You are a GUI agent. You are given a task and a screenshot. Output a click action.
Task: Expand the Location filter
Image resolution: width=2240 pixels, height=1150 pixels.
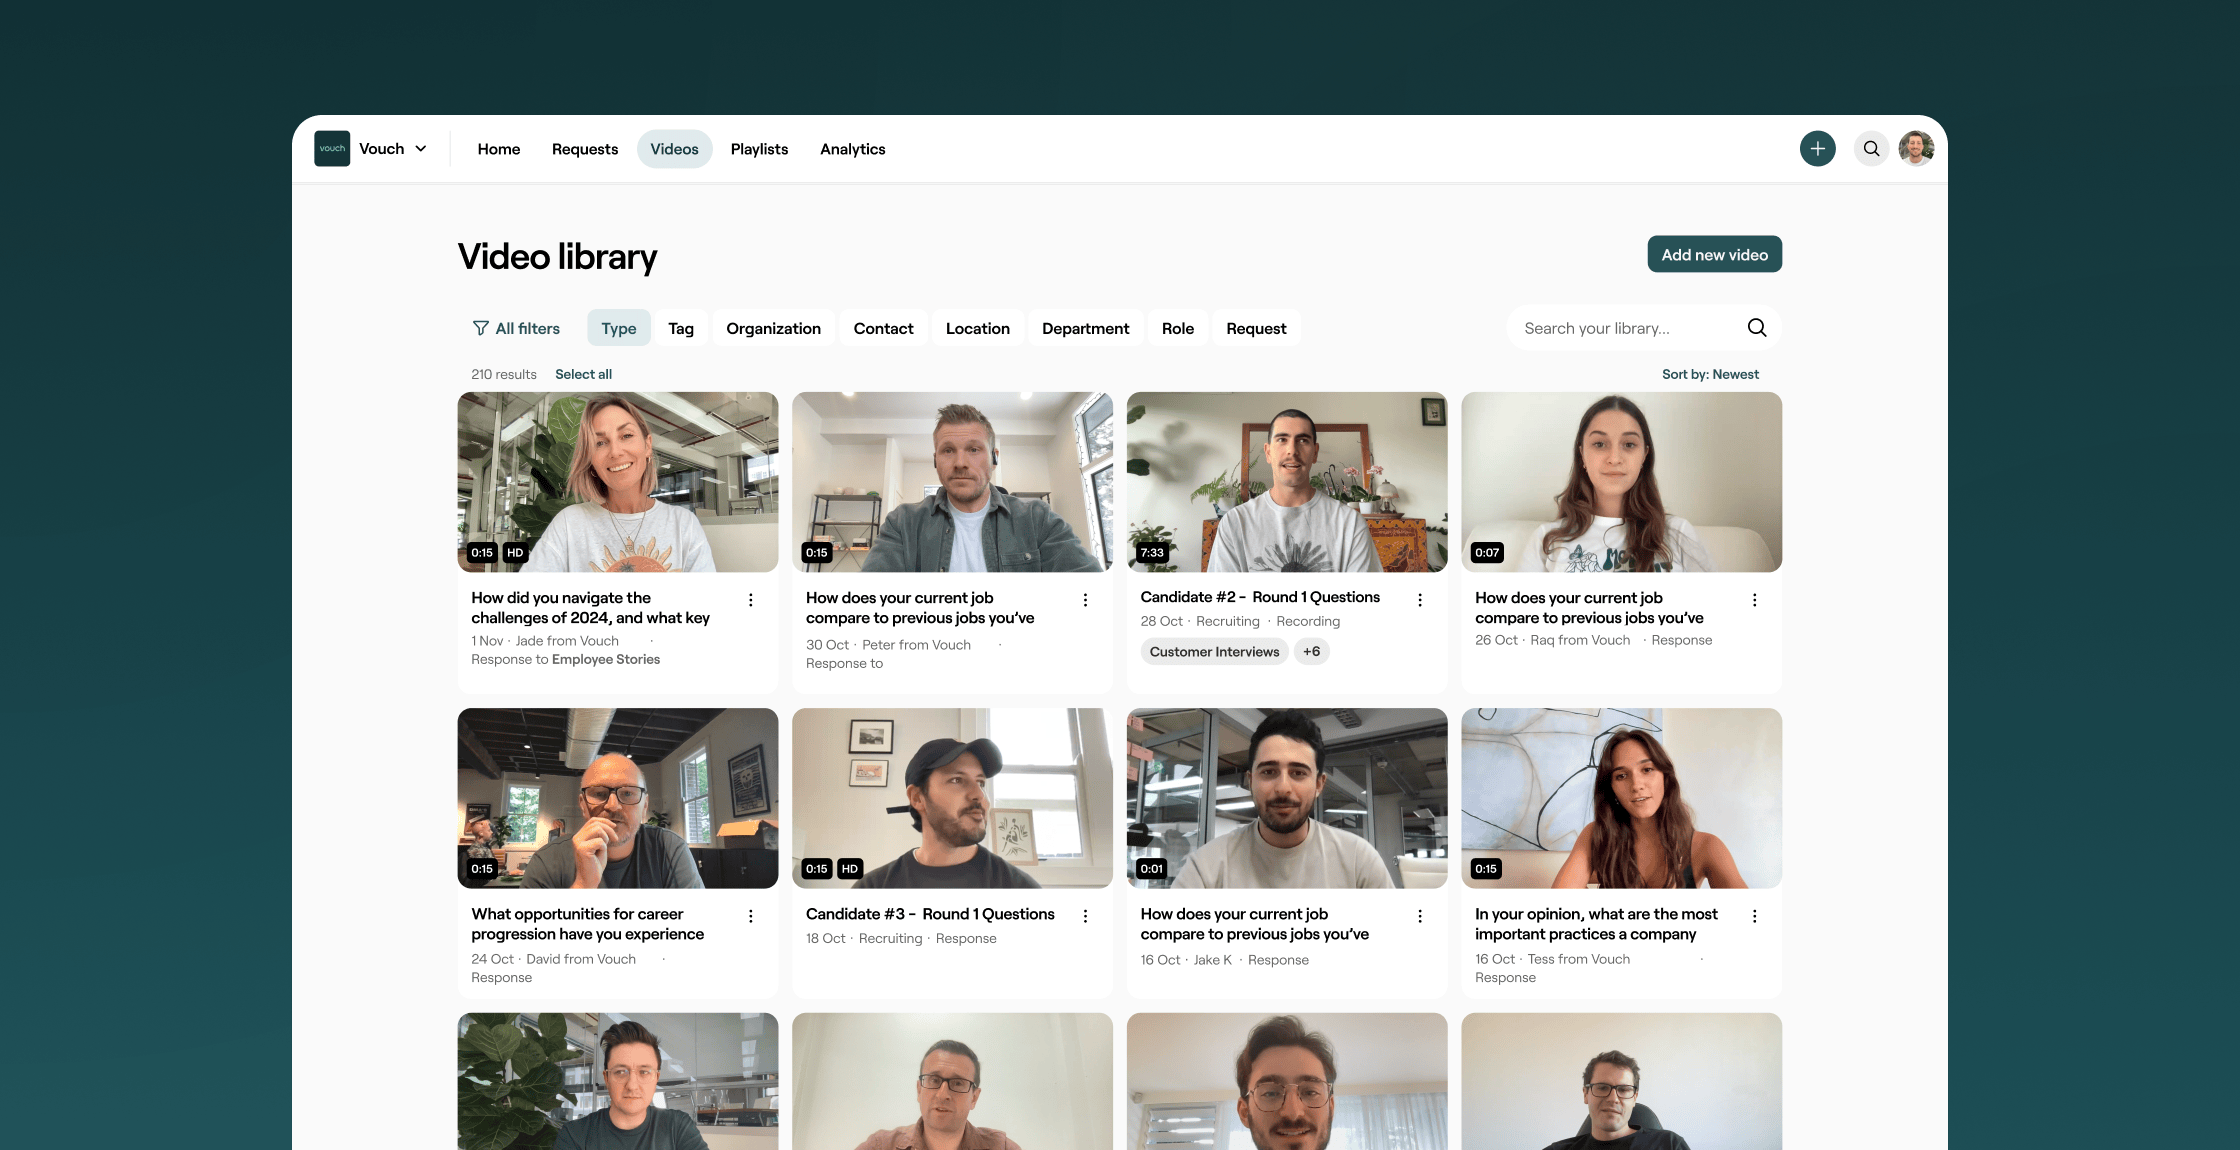978,328
